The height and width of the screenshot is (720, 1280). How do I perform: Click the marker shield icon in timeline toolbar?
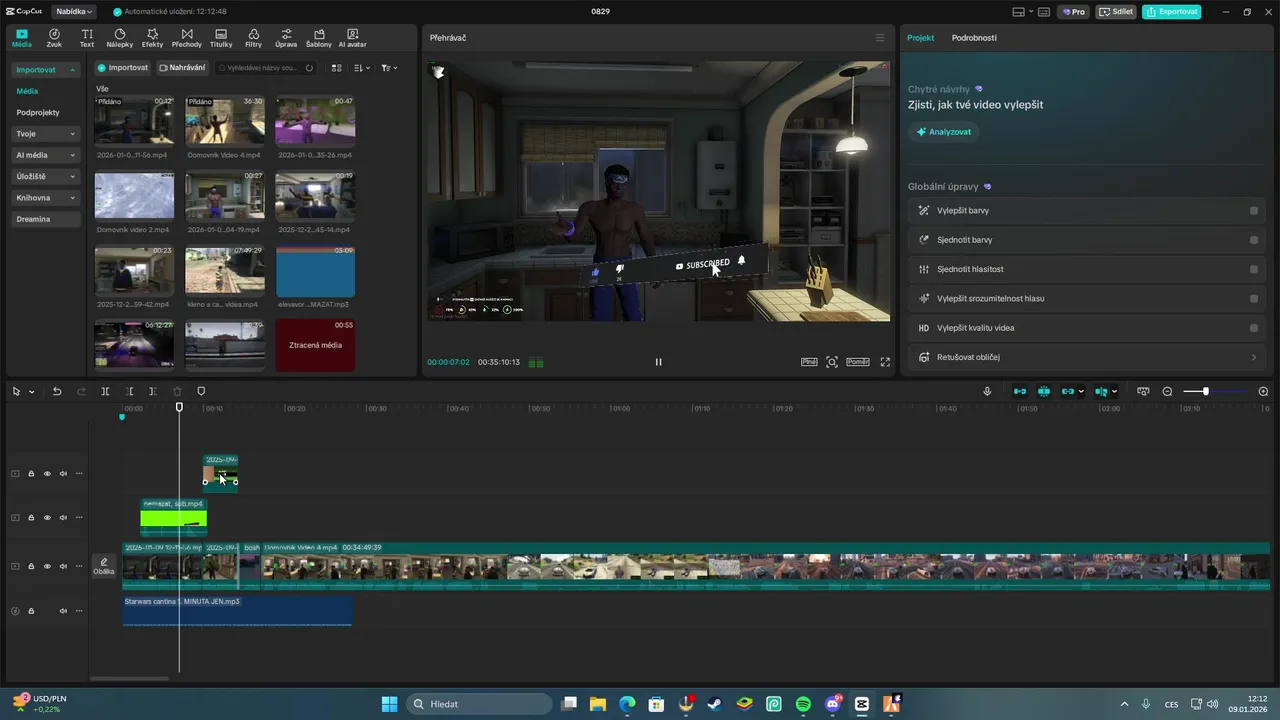coord(201,391)
